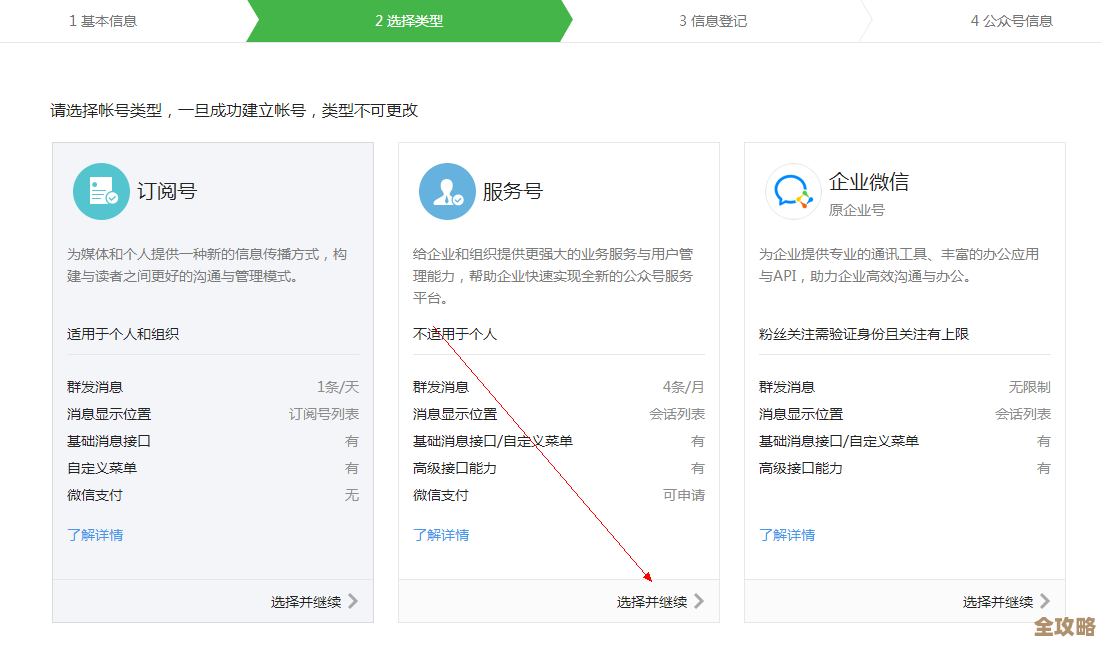Switch to step 1 基本信息
Viewport: 1101px width, 645px height.
(x=106, y=20)
